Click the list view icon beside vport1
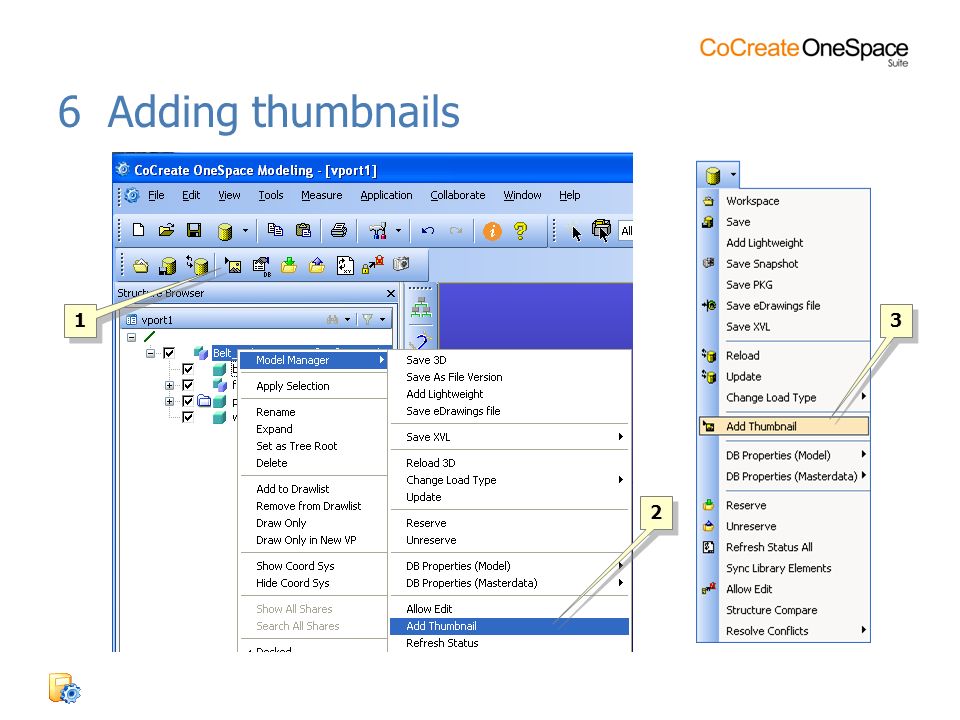 (x=131, y=320)
